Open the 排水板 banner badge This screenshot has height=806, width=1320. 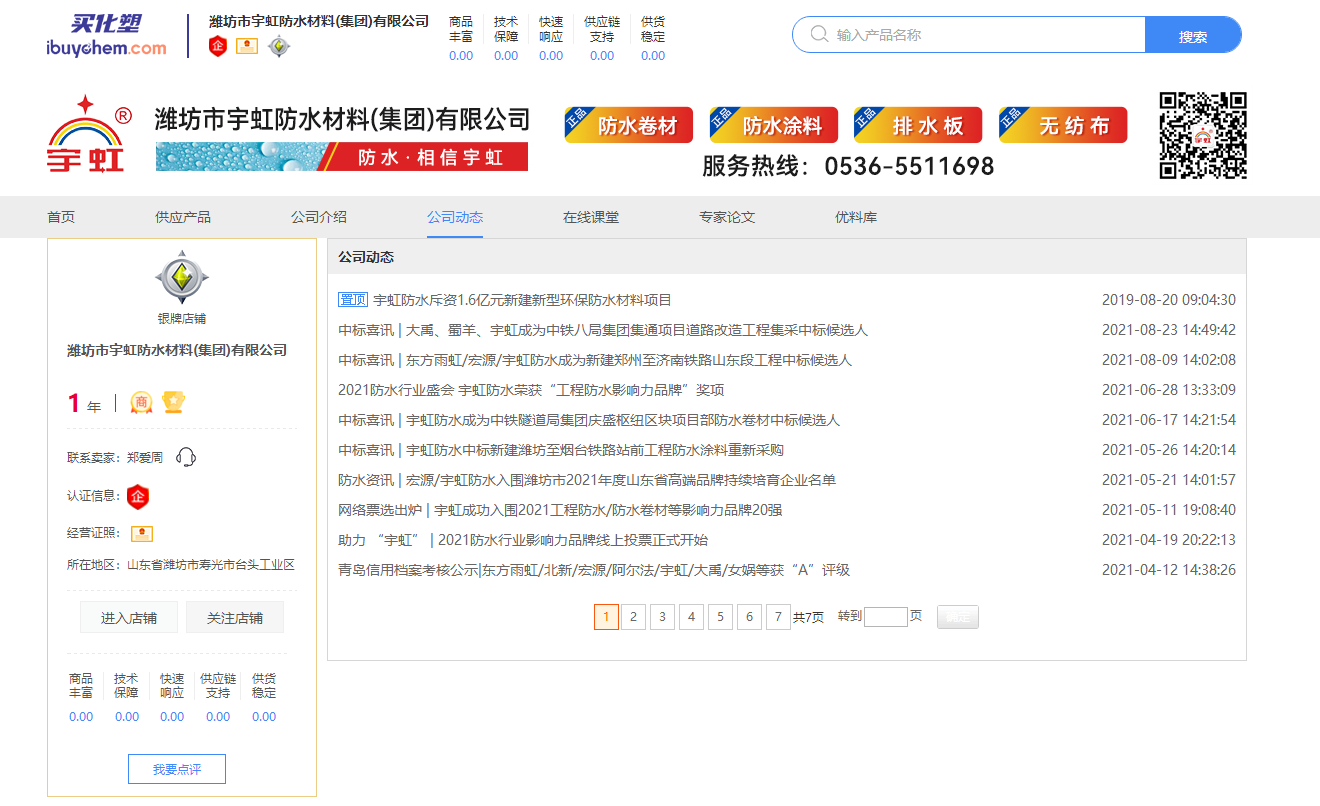tap(918, 125)
